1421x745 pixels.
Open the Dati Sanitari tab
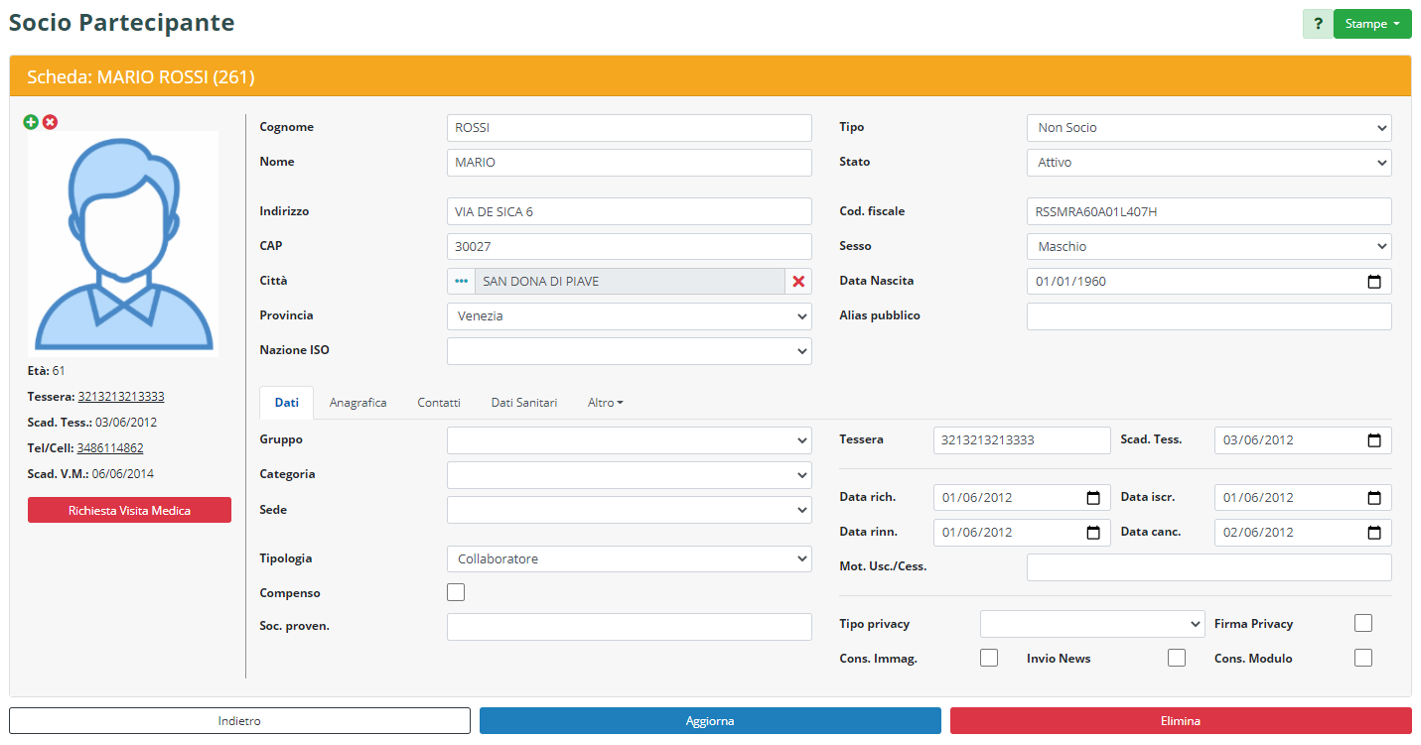tap(524, 403)
